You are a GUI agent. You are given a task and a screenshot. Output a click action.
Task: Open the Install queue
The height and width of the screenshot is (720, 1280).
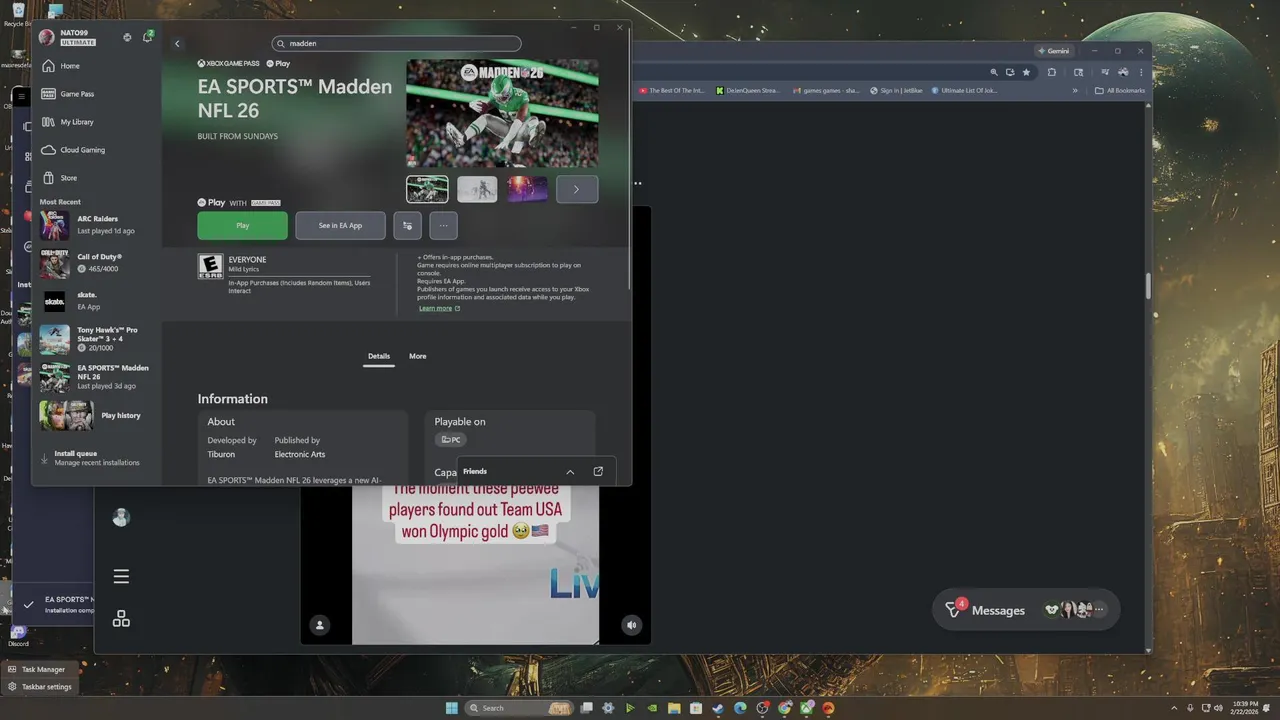97,458
